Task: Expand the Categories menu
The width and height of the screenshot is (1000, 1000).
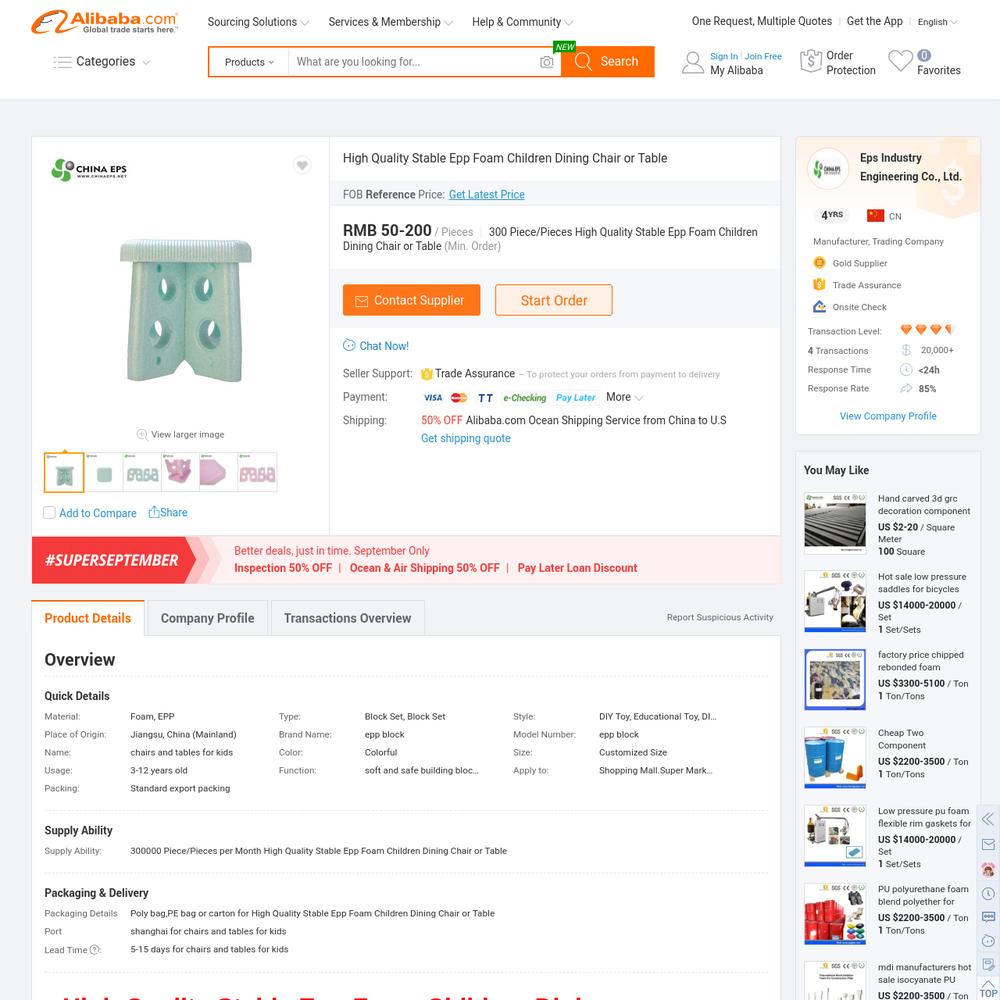Action: pos(102,62)
